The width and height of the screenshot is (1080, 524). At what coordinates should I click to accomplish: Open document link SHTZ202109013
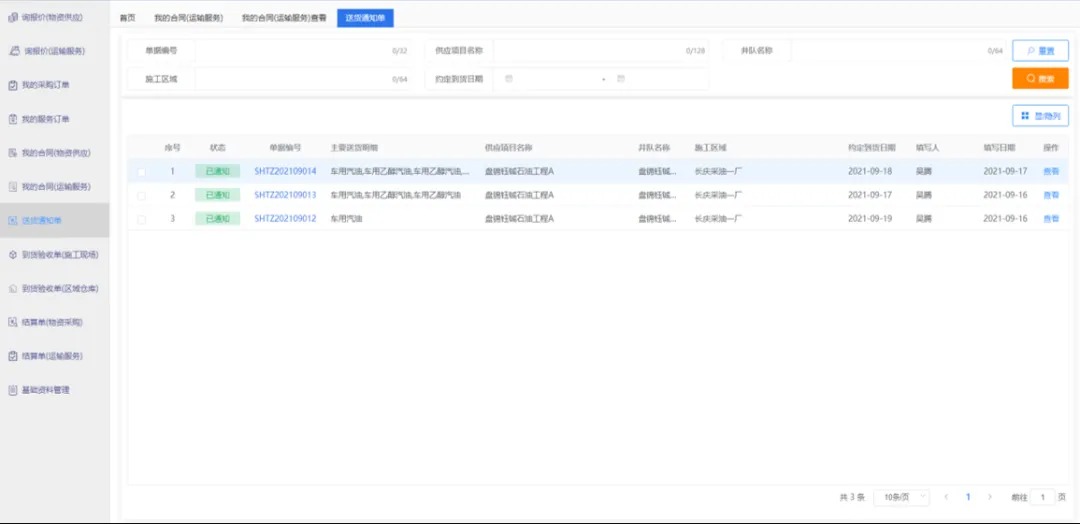pos(285,195)
